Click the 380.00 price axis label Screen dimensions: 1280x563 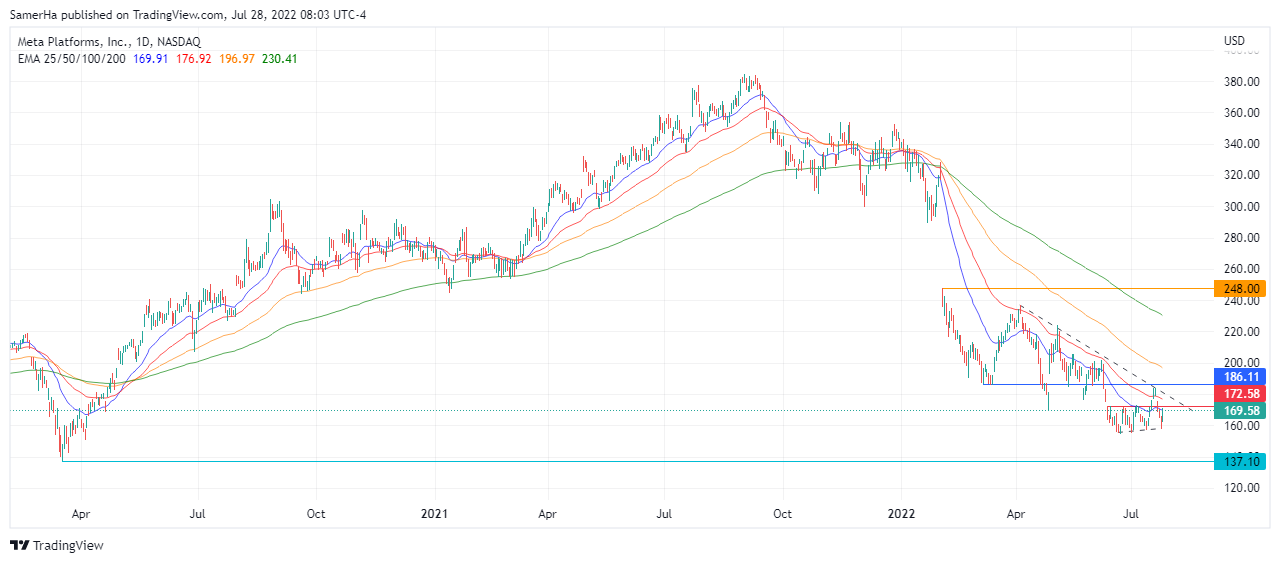click(x=1240, y=82)
